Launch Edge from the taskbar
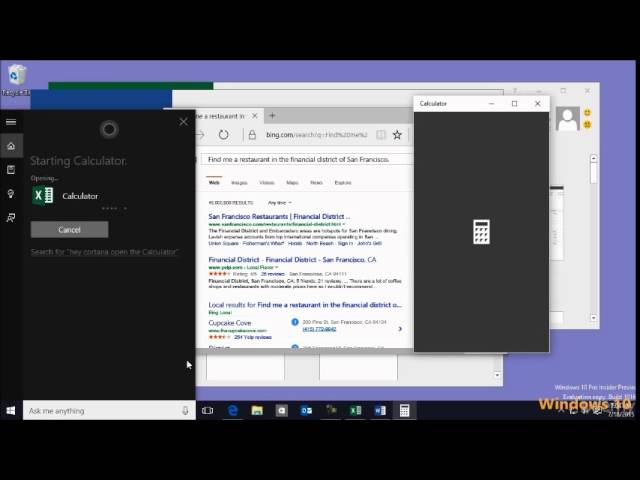The width and height of the screenshot is (640, 480). pyautogui.click(x=232, y=411)
